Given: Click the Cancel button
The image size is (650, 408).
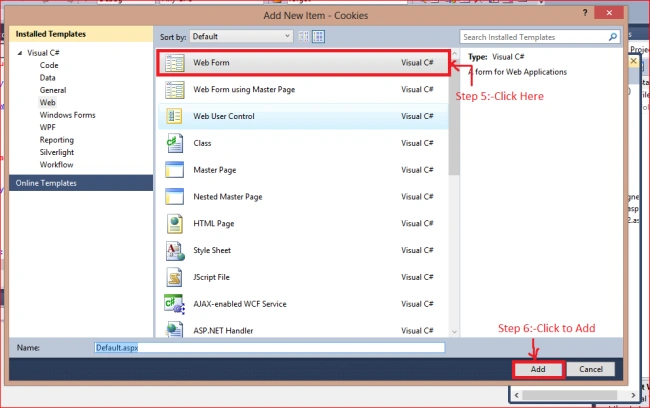Looking at the screenshot, I should tap(591, 369).
